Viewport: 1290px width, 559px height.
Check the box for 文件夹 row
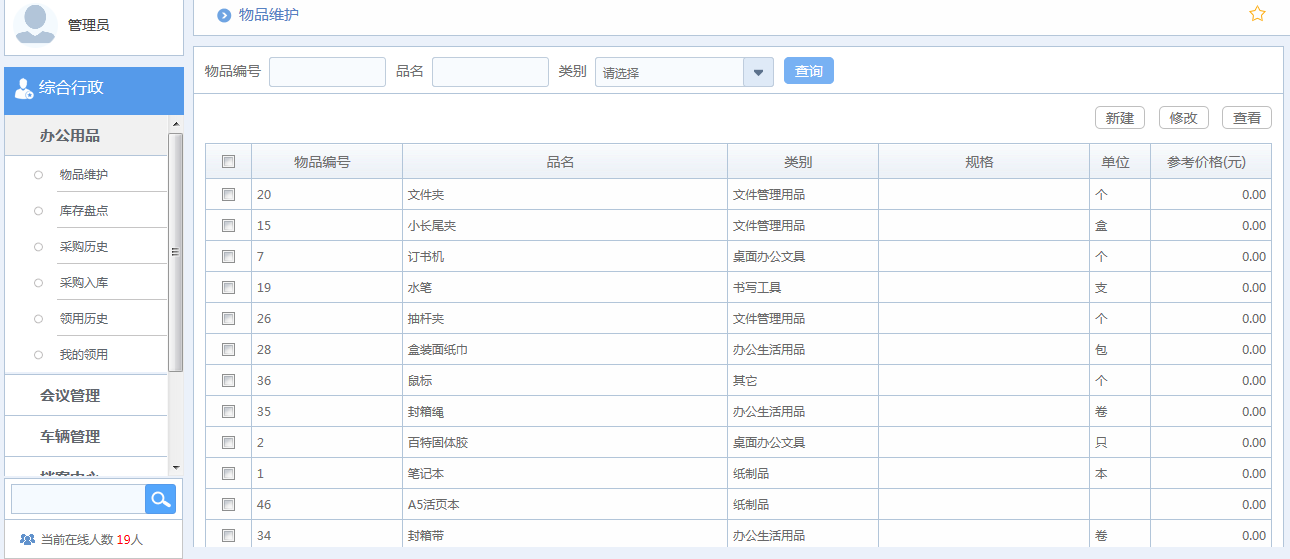pos(228,194)
